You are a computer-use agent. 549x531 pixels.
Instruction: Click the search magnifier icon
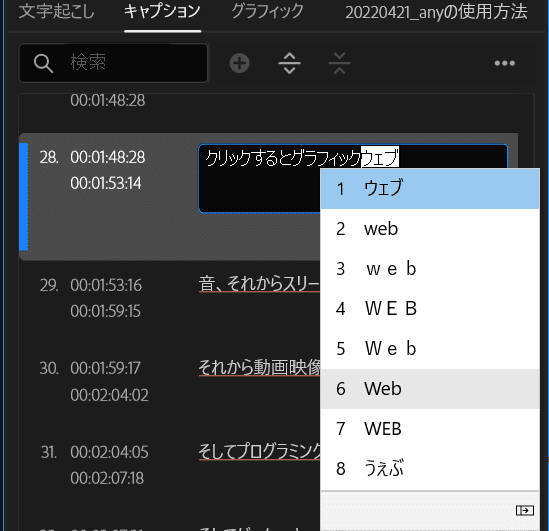point(43,63)
